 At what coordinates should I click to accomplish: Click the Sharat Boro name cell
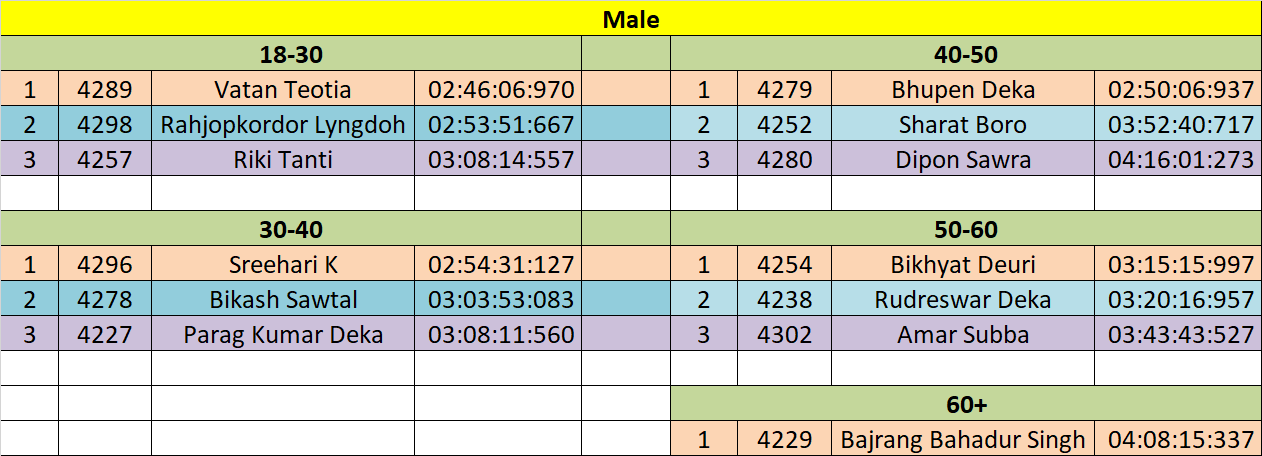(x=962, y=125)
